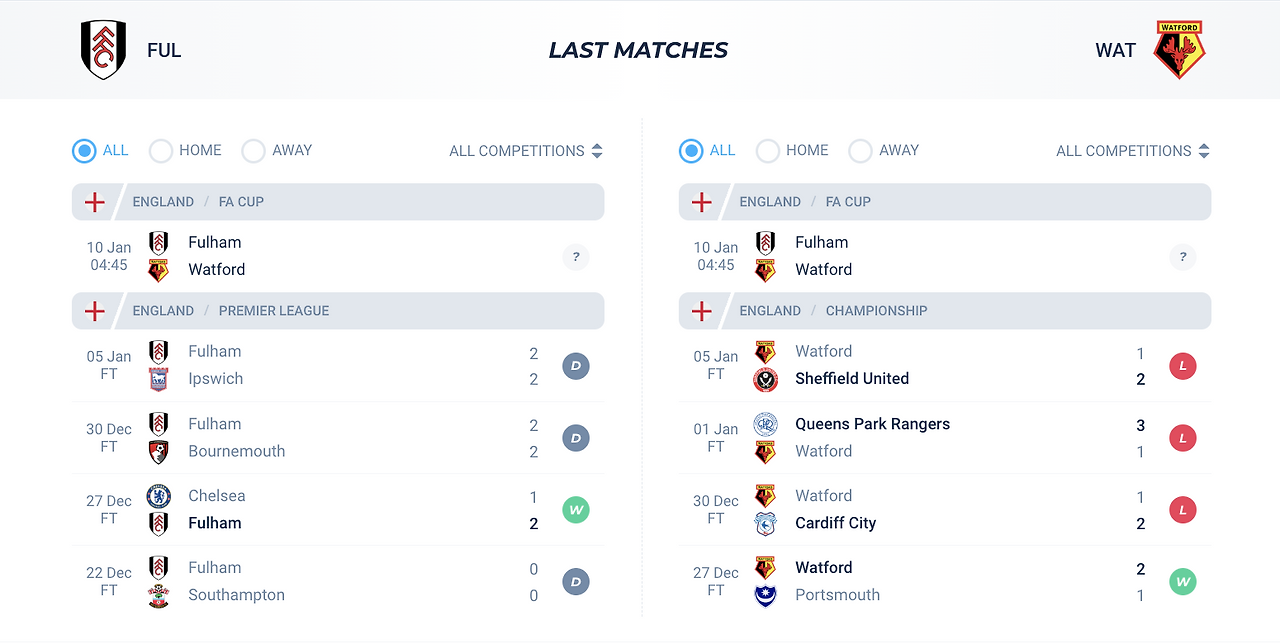
Task: Click the Fulham crest in the header
Action: point(103,50)
